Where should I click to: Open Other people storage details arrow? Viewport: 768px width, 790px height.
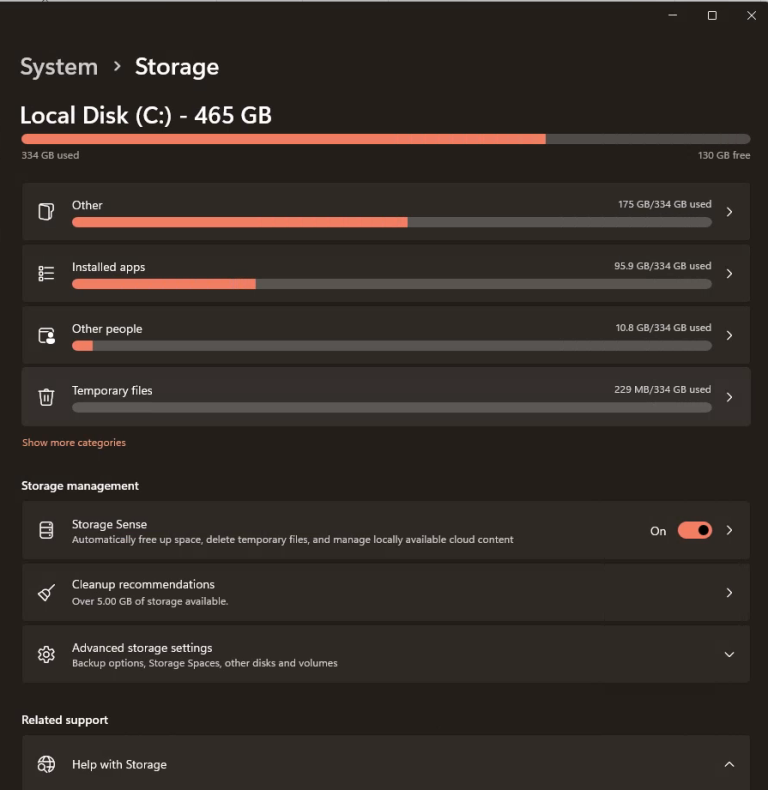click(729, 336)
